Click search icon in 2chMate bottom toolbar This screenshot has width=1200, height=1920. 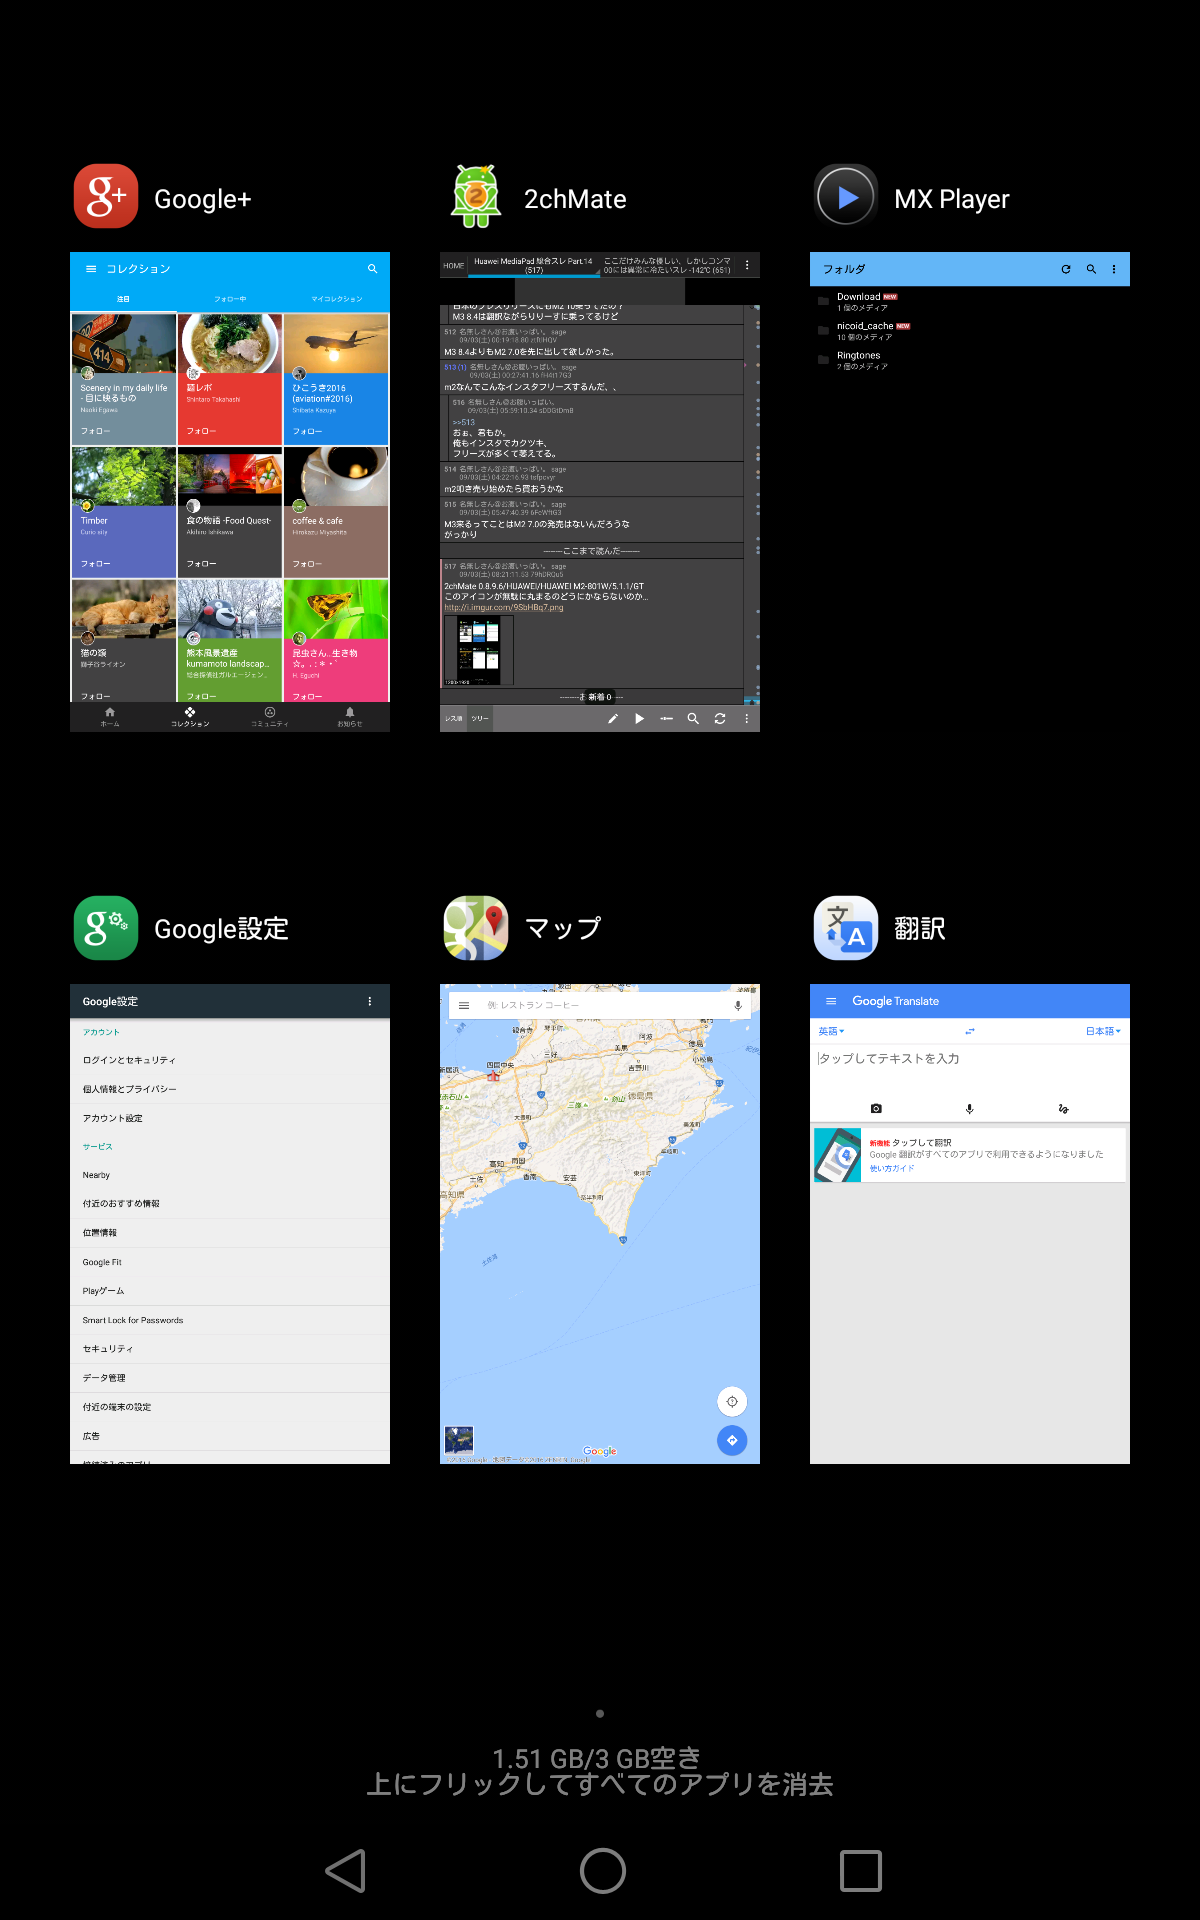click(693, 718)
